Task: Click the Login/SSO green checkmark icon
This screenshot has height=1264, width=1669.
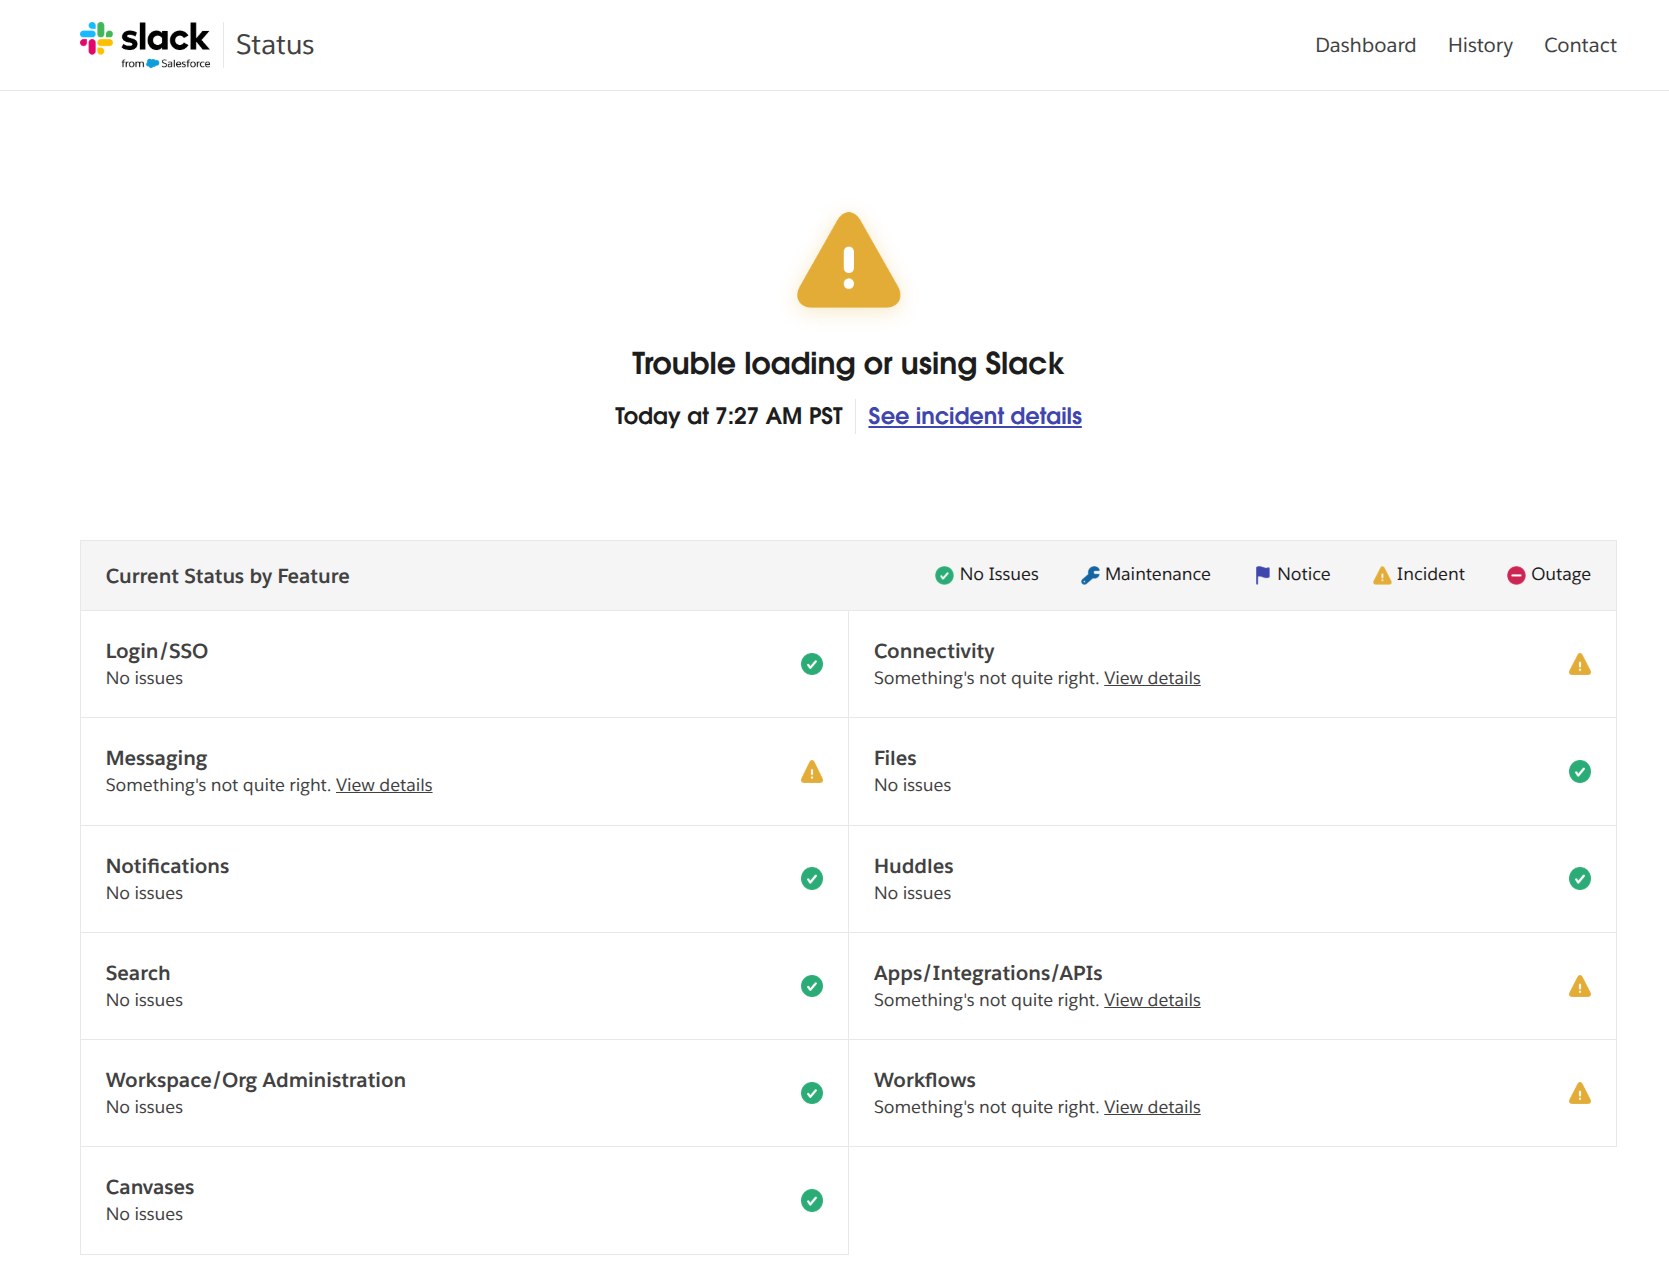Action: coord(811,664)
